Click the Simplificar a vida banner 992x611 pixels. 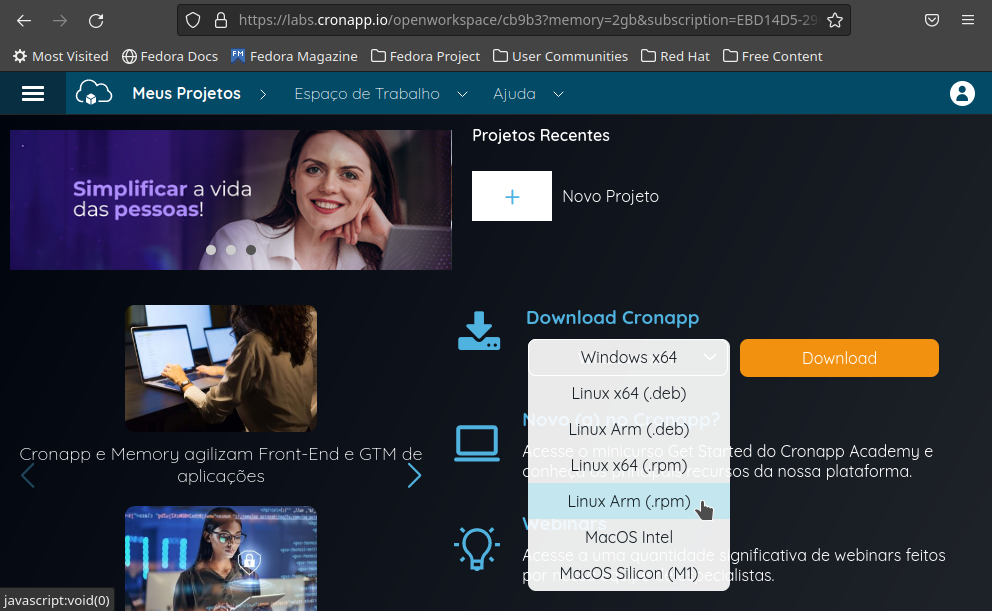pos(231,200)
